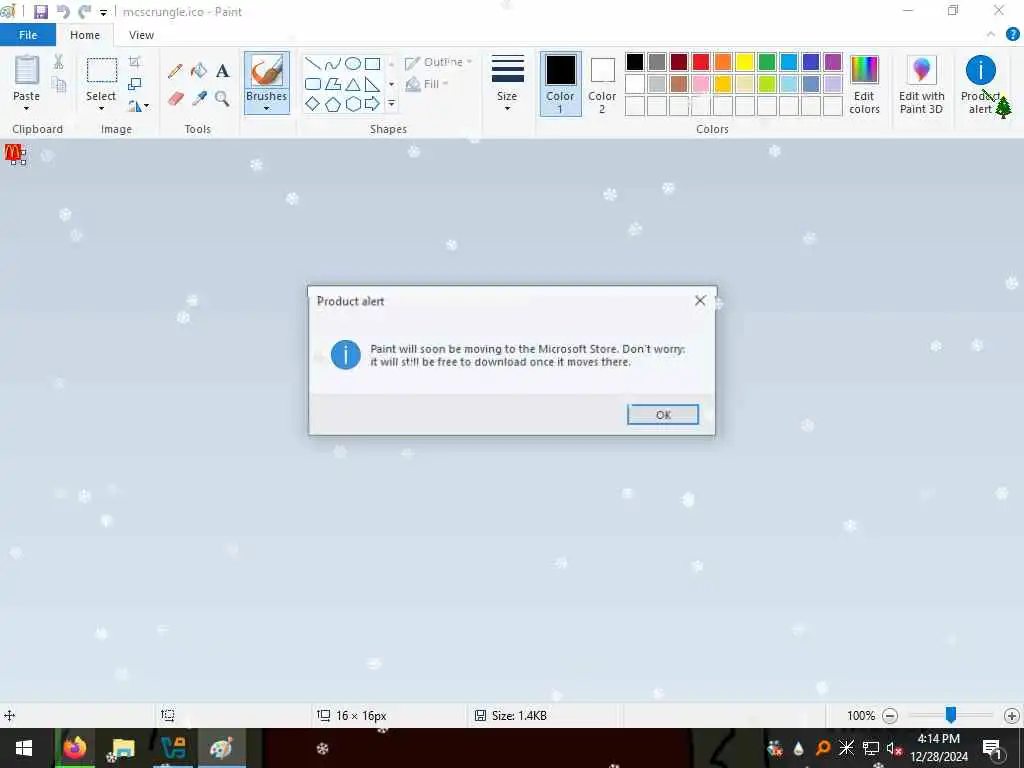Activate the Text tool

tap(222, 71)
